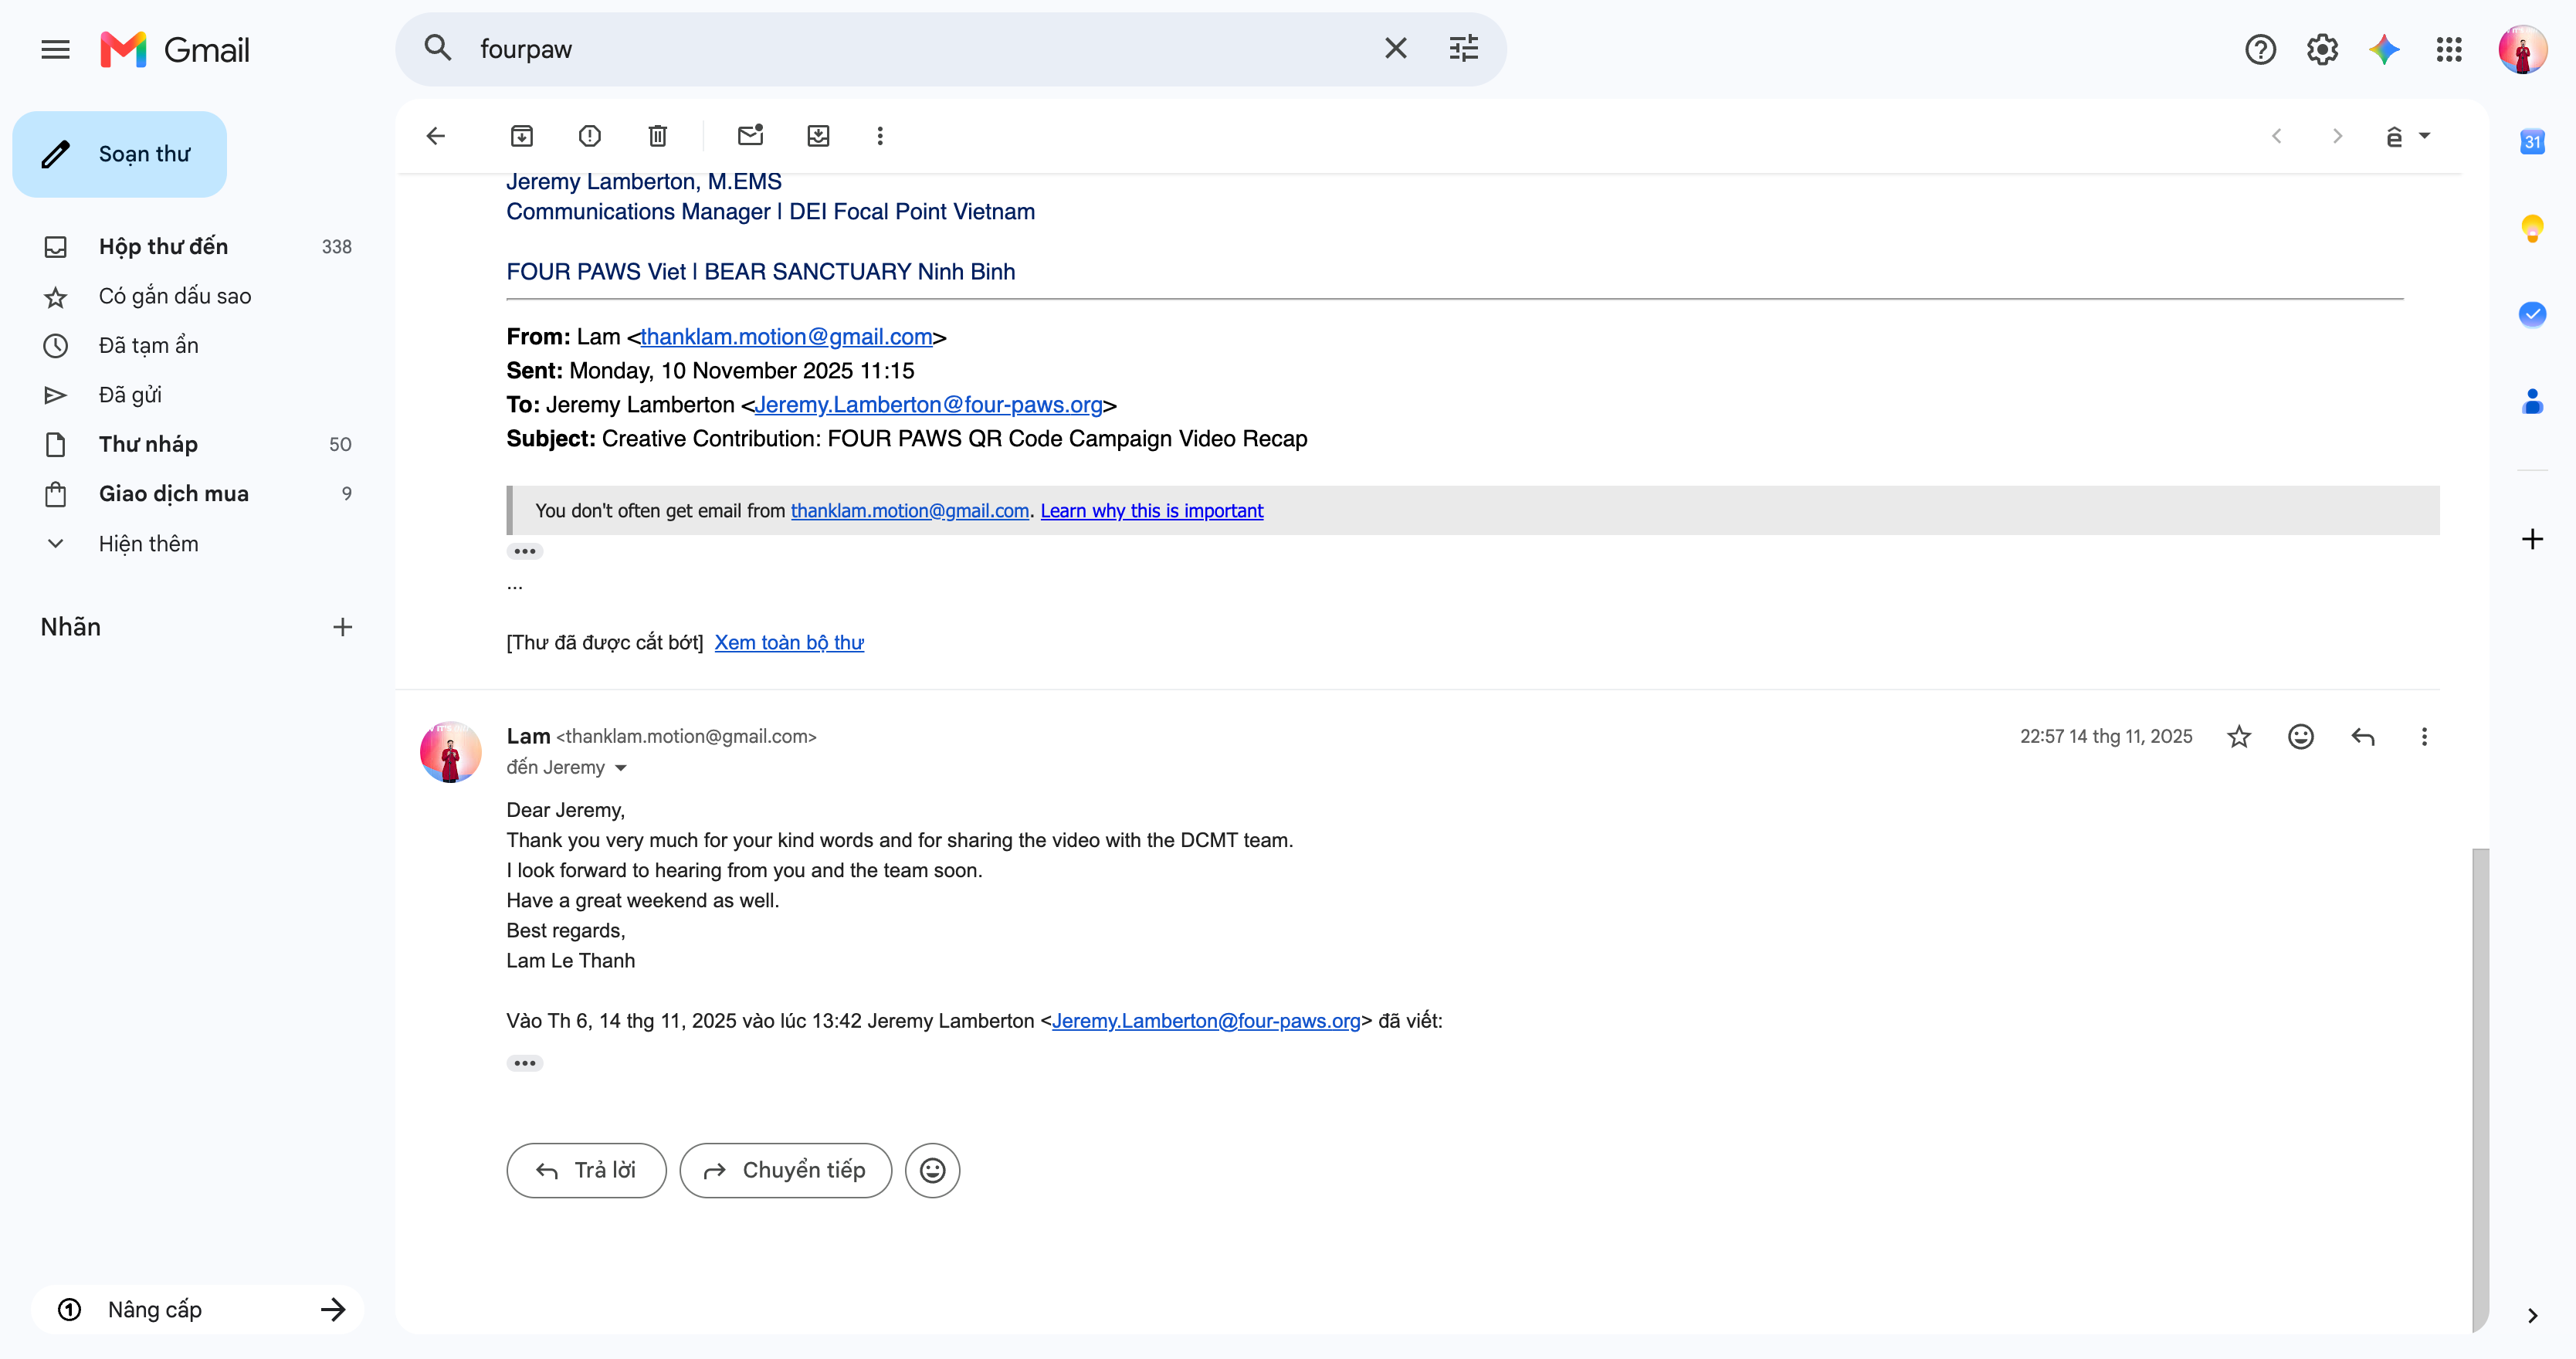2576x1359 pixels.
Task: Toggle the main menu hamburger
Action: (x=56, y=49)
